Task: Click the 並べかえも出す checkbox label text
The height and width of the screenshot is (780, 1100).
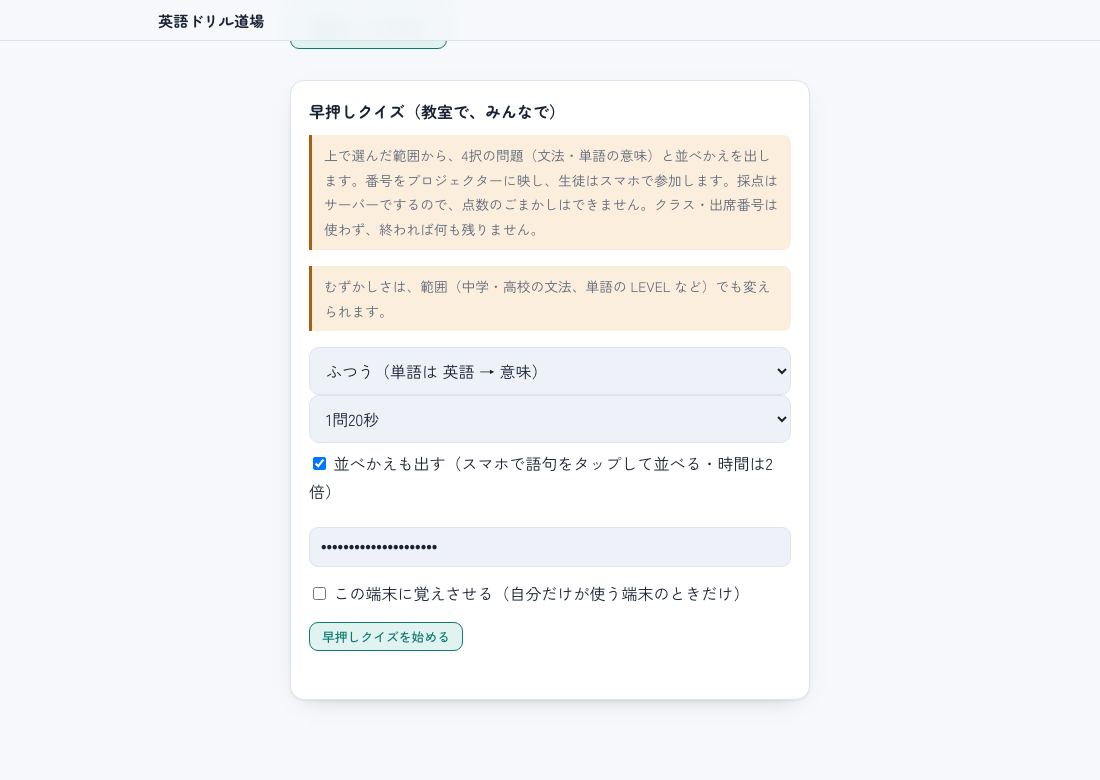Action: pos(541,478)
